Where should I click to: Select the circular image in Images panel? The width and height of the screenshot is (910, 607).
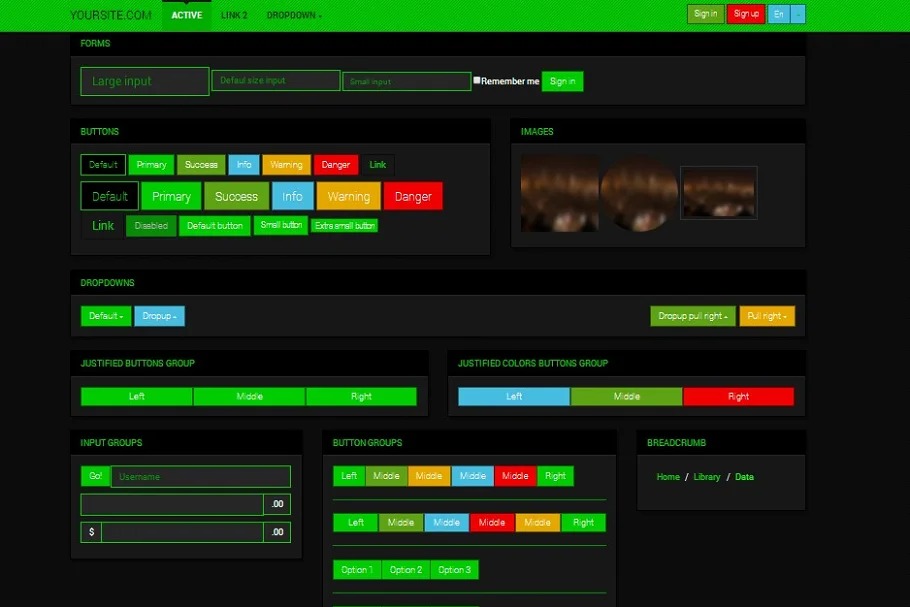point(639,193)
